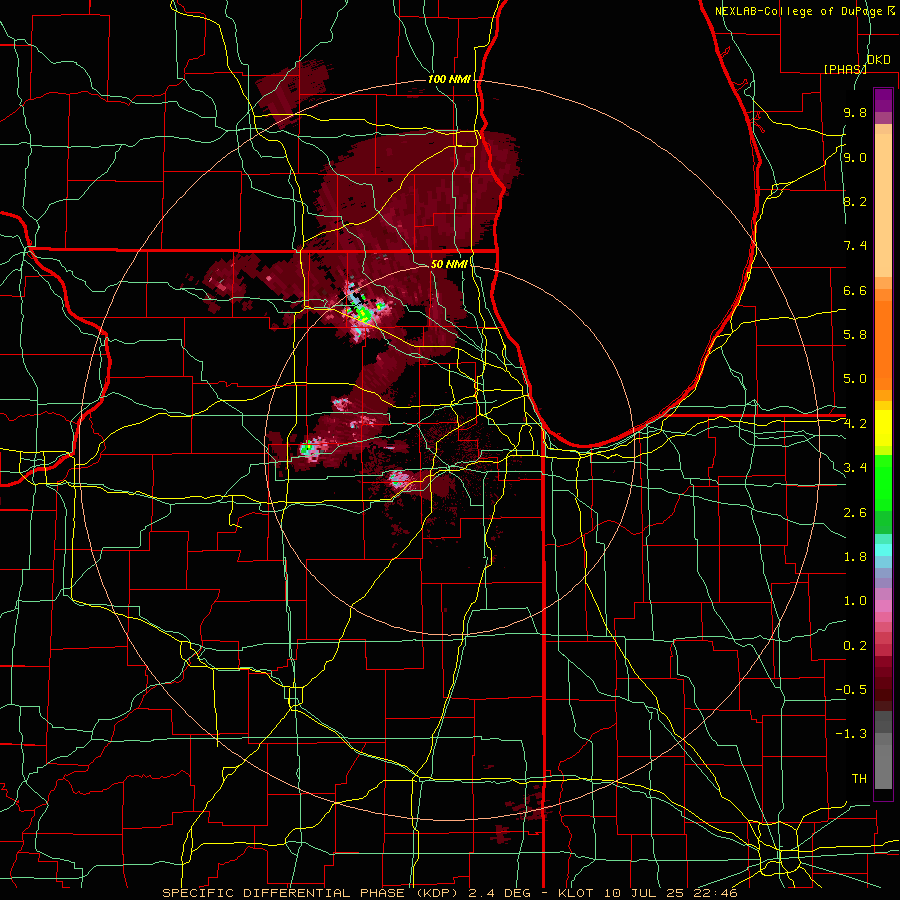The width and height of the screenshot is (900, 900).
Task: Click the 9.0 value on the color scale
Action: pyautogui.click(x=855, y=157)
